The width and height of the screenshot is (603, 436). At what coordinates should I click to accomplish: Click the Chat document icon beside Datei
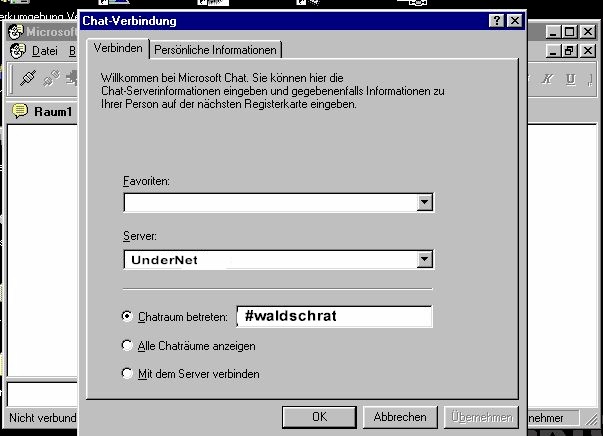click(18, 51)
